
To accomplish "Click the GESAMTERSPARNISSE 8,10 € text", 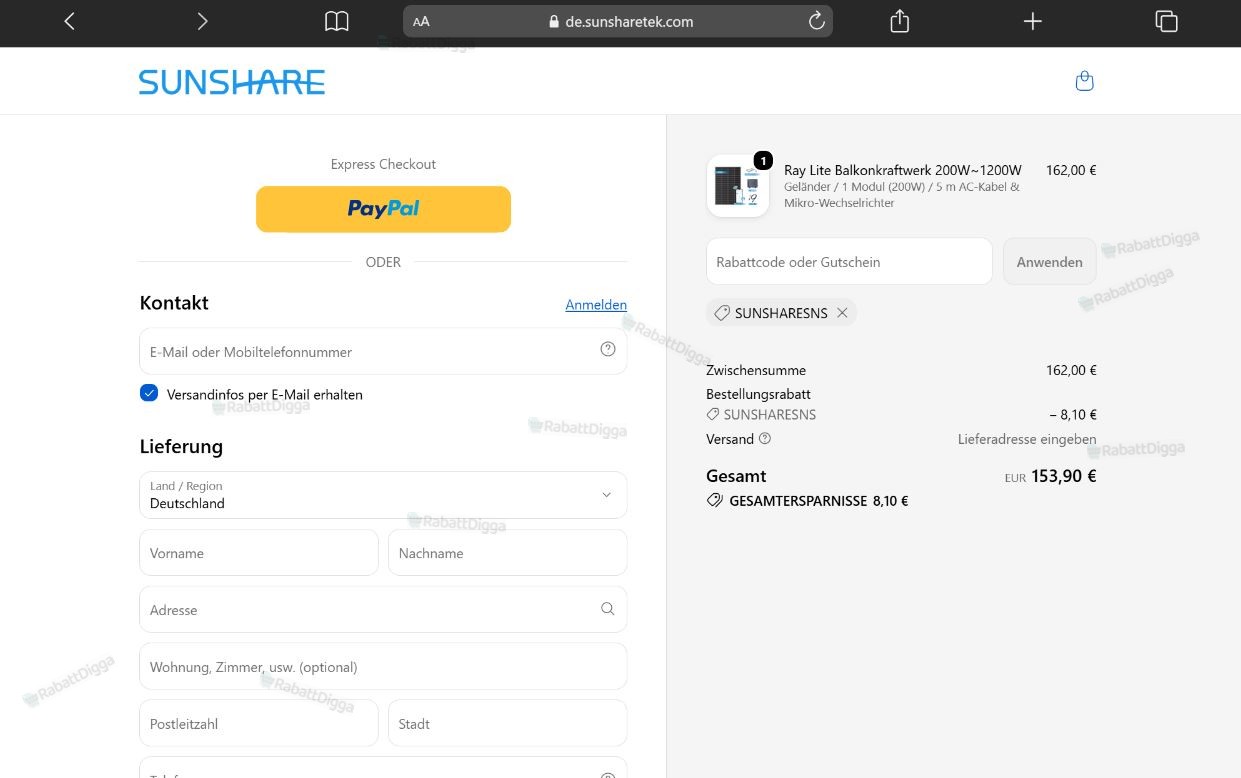I will click(x=819, y=501).
